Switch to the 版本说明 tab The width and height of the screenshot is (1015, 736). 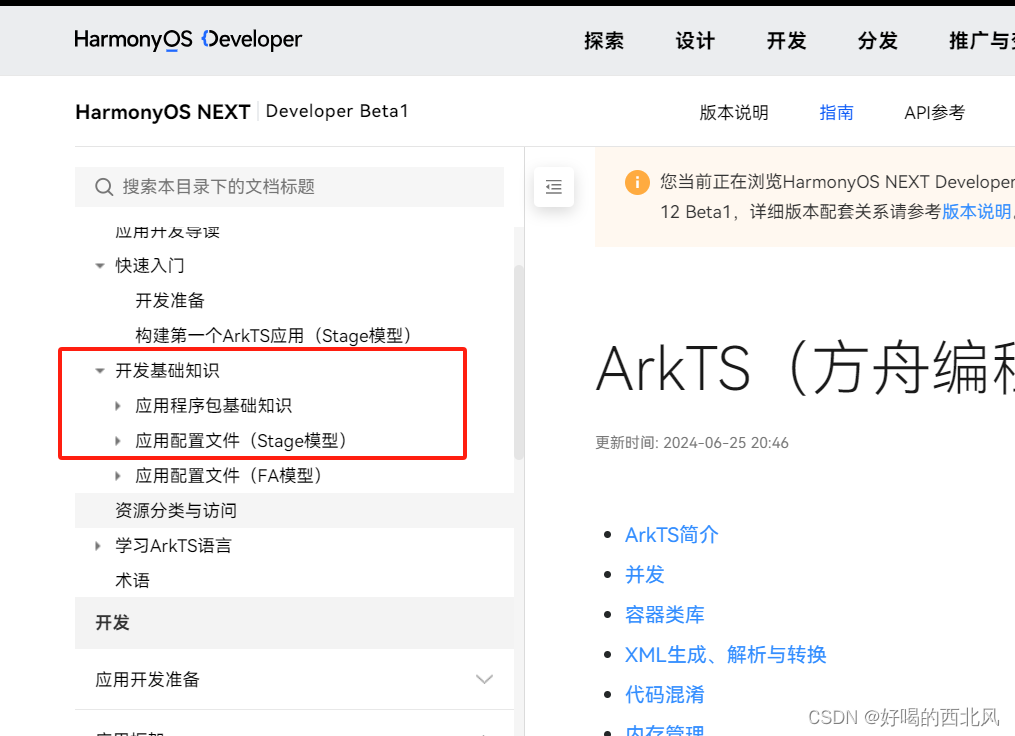point(734,113)
